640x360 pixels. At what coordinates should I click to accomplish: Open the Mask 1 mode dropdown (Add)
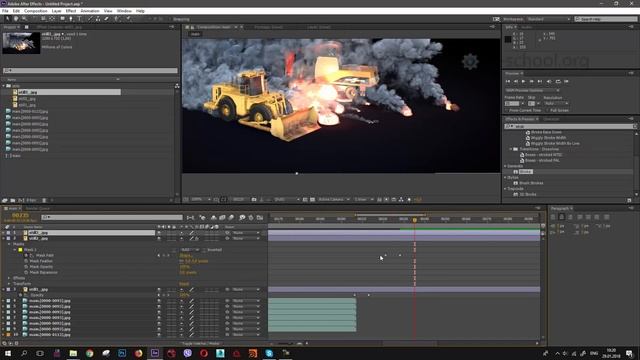coord(189,250)
